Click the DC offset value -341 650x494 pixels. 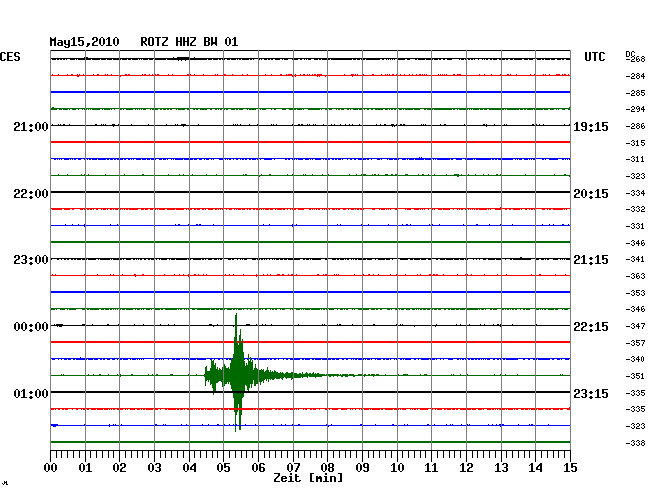pos(635,259)
